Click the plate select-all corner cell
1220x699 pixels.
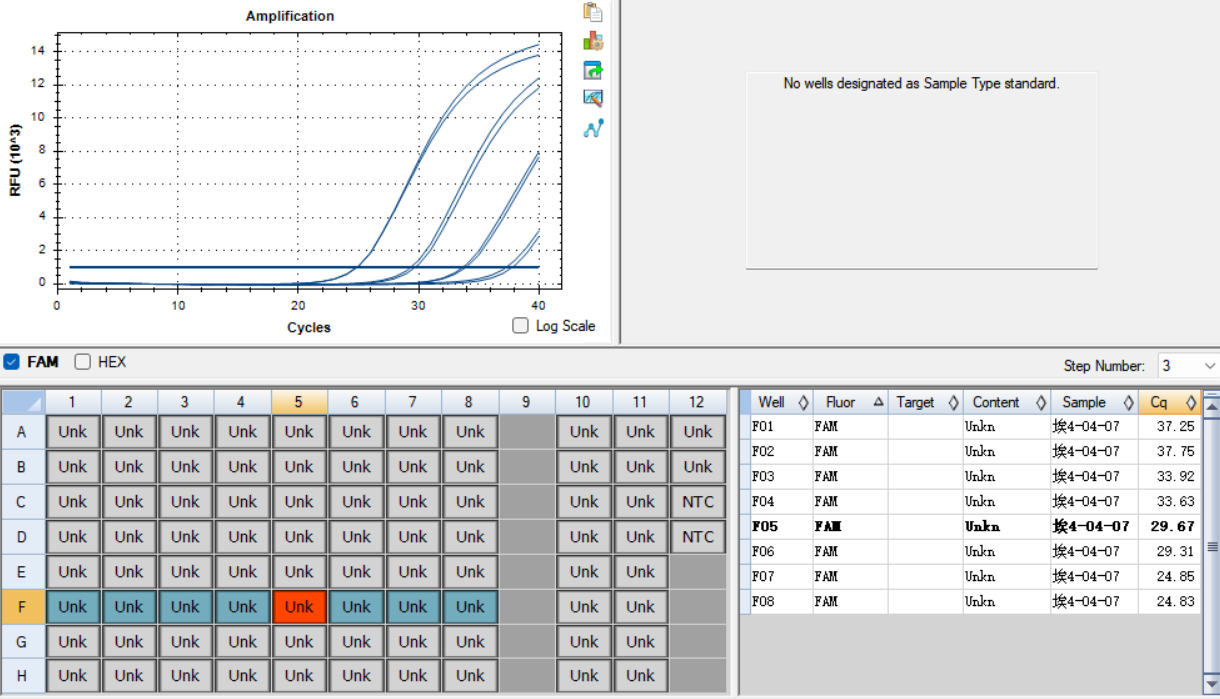point(22,401)
